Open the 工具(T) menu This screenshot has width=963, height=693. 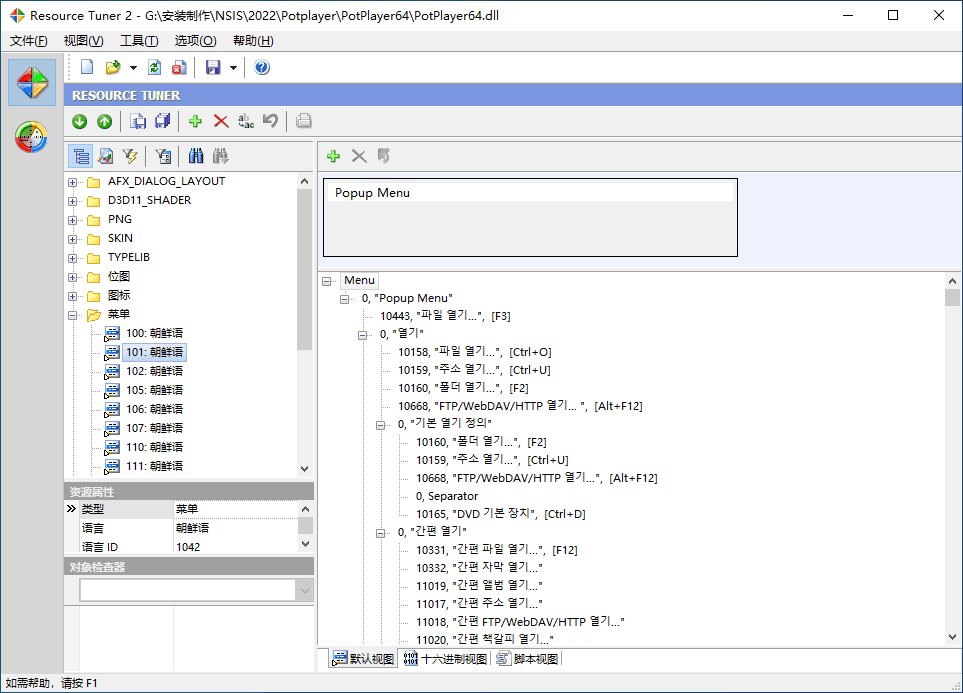pos(139,41)
